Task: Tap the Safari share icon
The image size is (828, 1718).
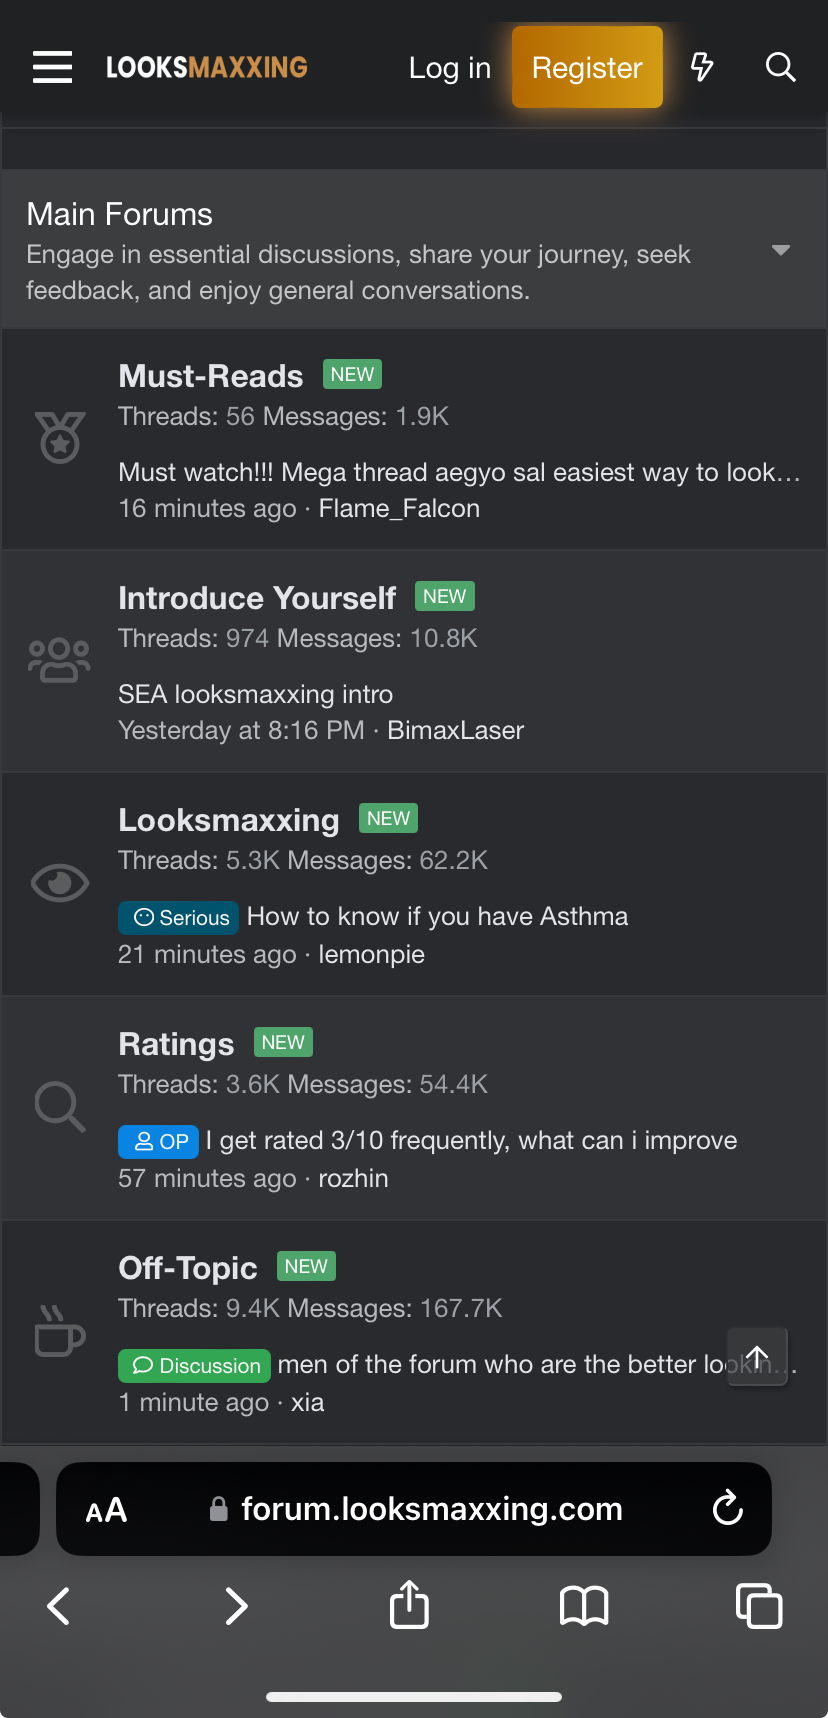Action: pos(409,1605)
